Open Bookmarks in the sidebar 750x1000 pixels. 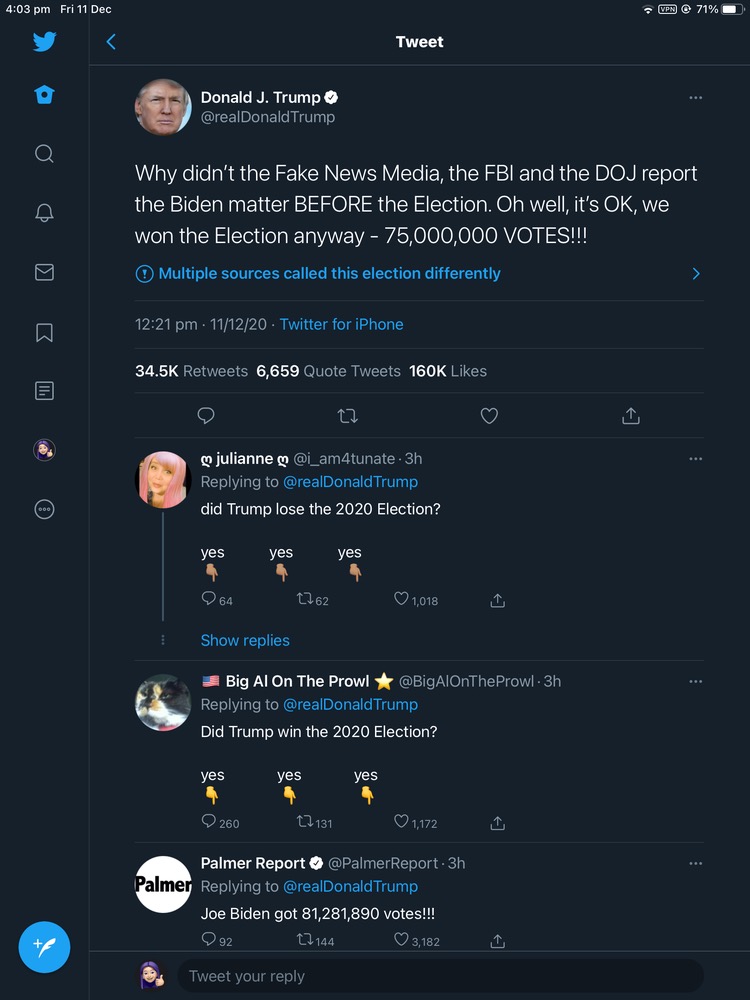tap(44, 332)
